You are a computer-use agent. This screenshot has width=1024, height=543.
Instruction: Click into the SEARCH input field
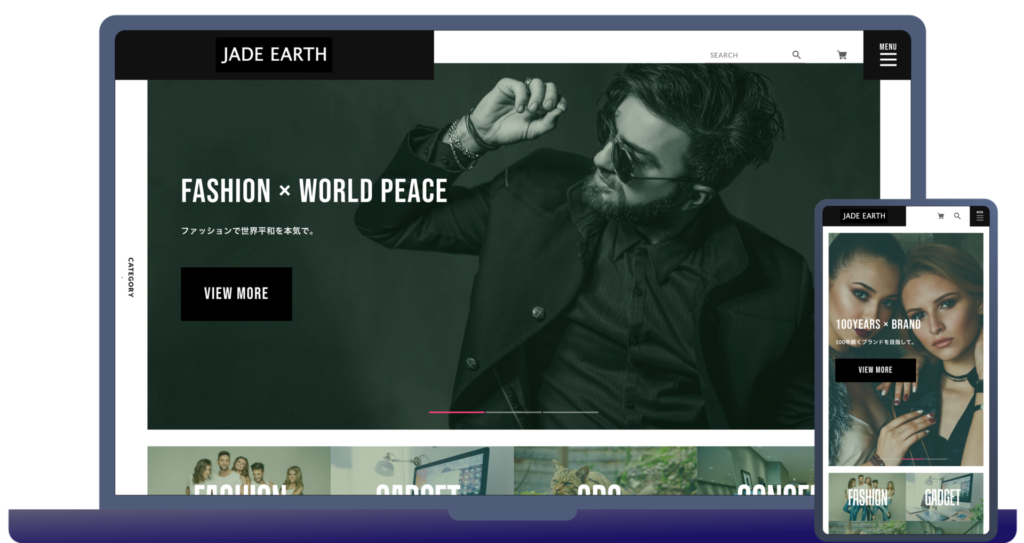pos(745,55)
